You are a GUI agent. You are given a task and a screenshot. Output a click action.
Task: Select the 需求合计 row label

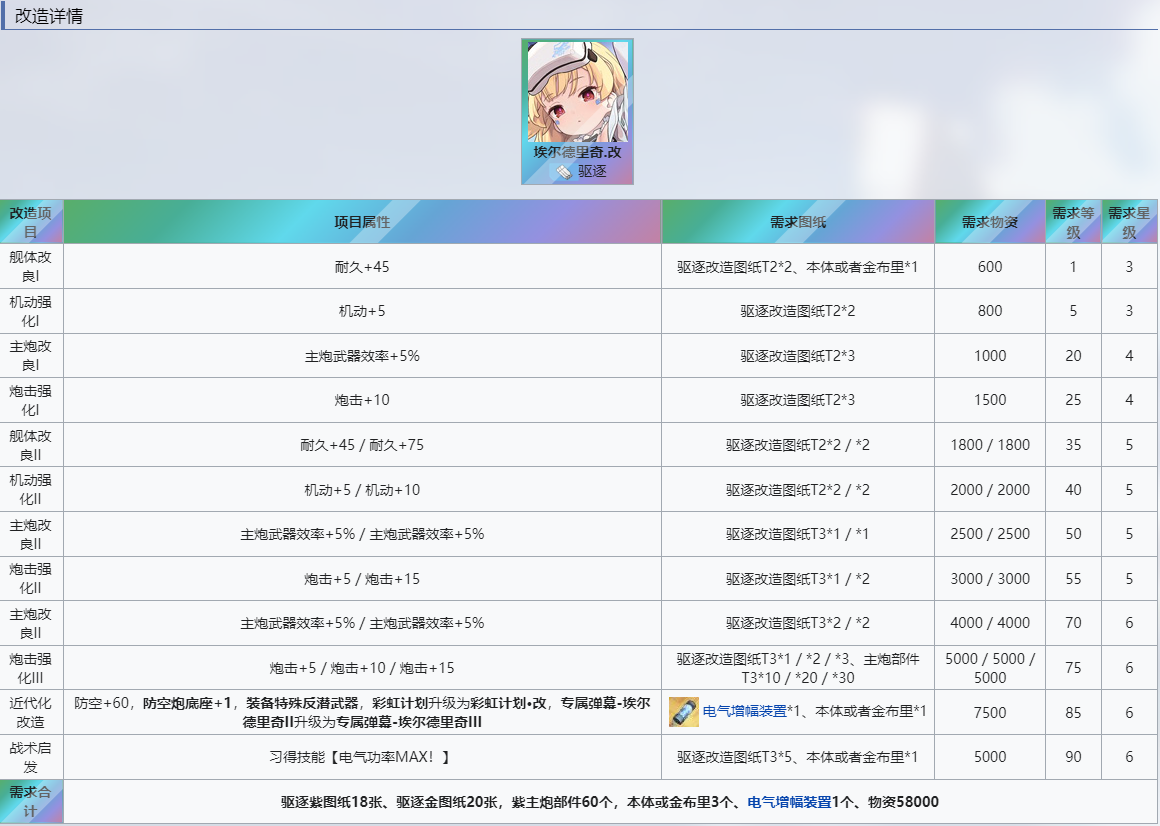[x=31, y=802]
